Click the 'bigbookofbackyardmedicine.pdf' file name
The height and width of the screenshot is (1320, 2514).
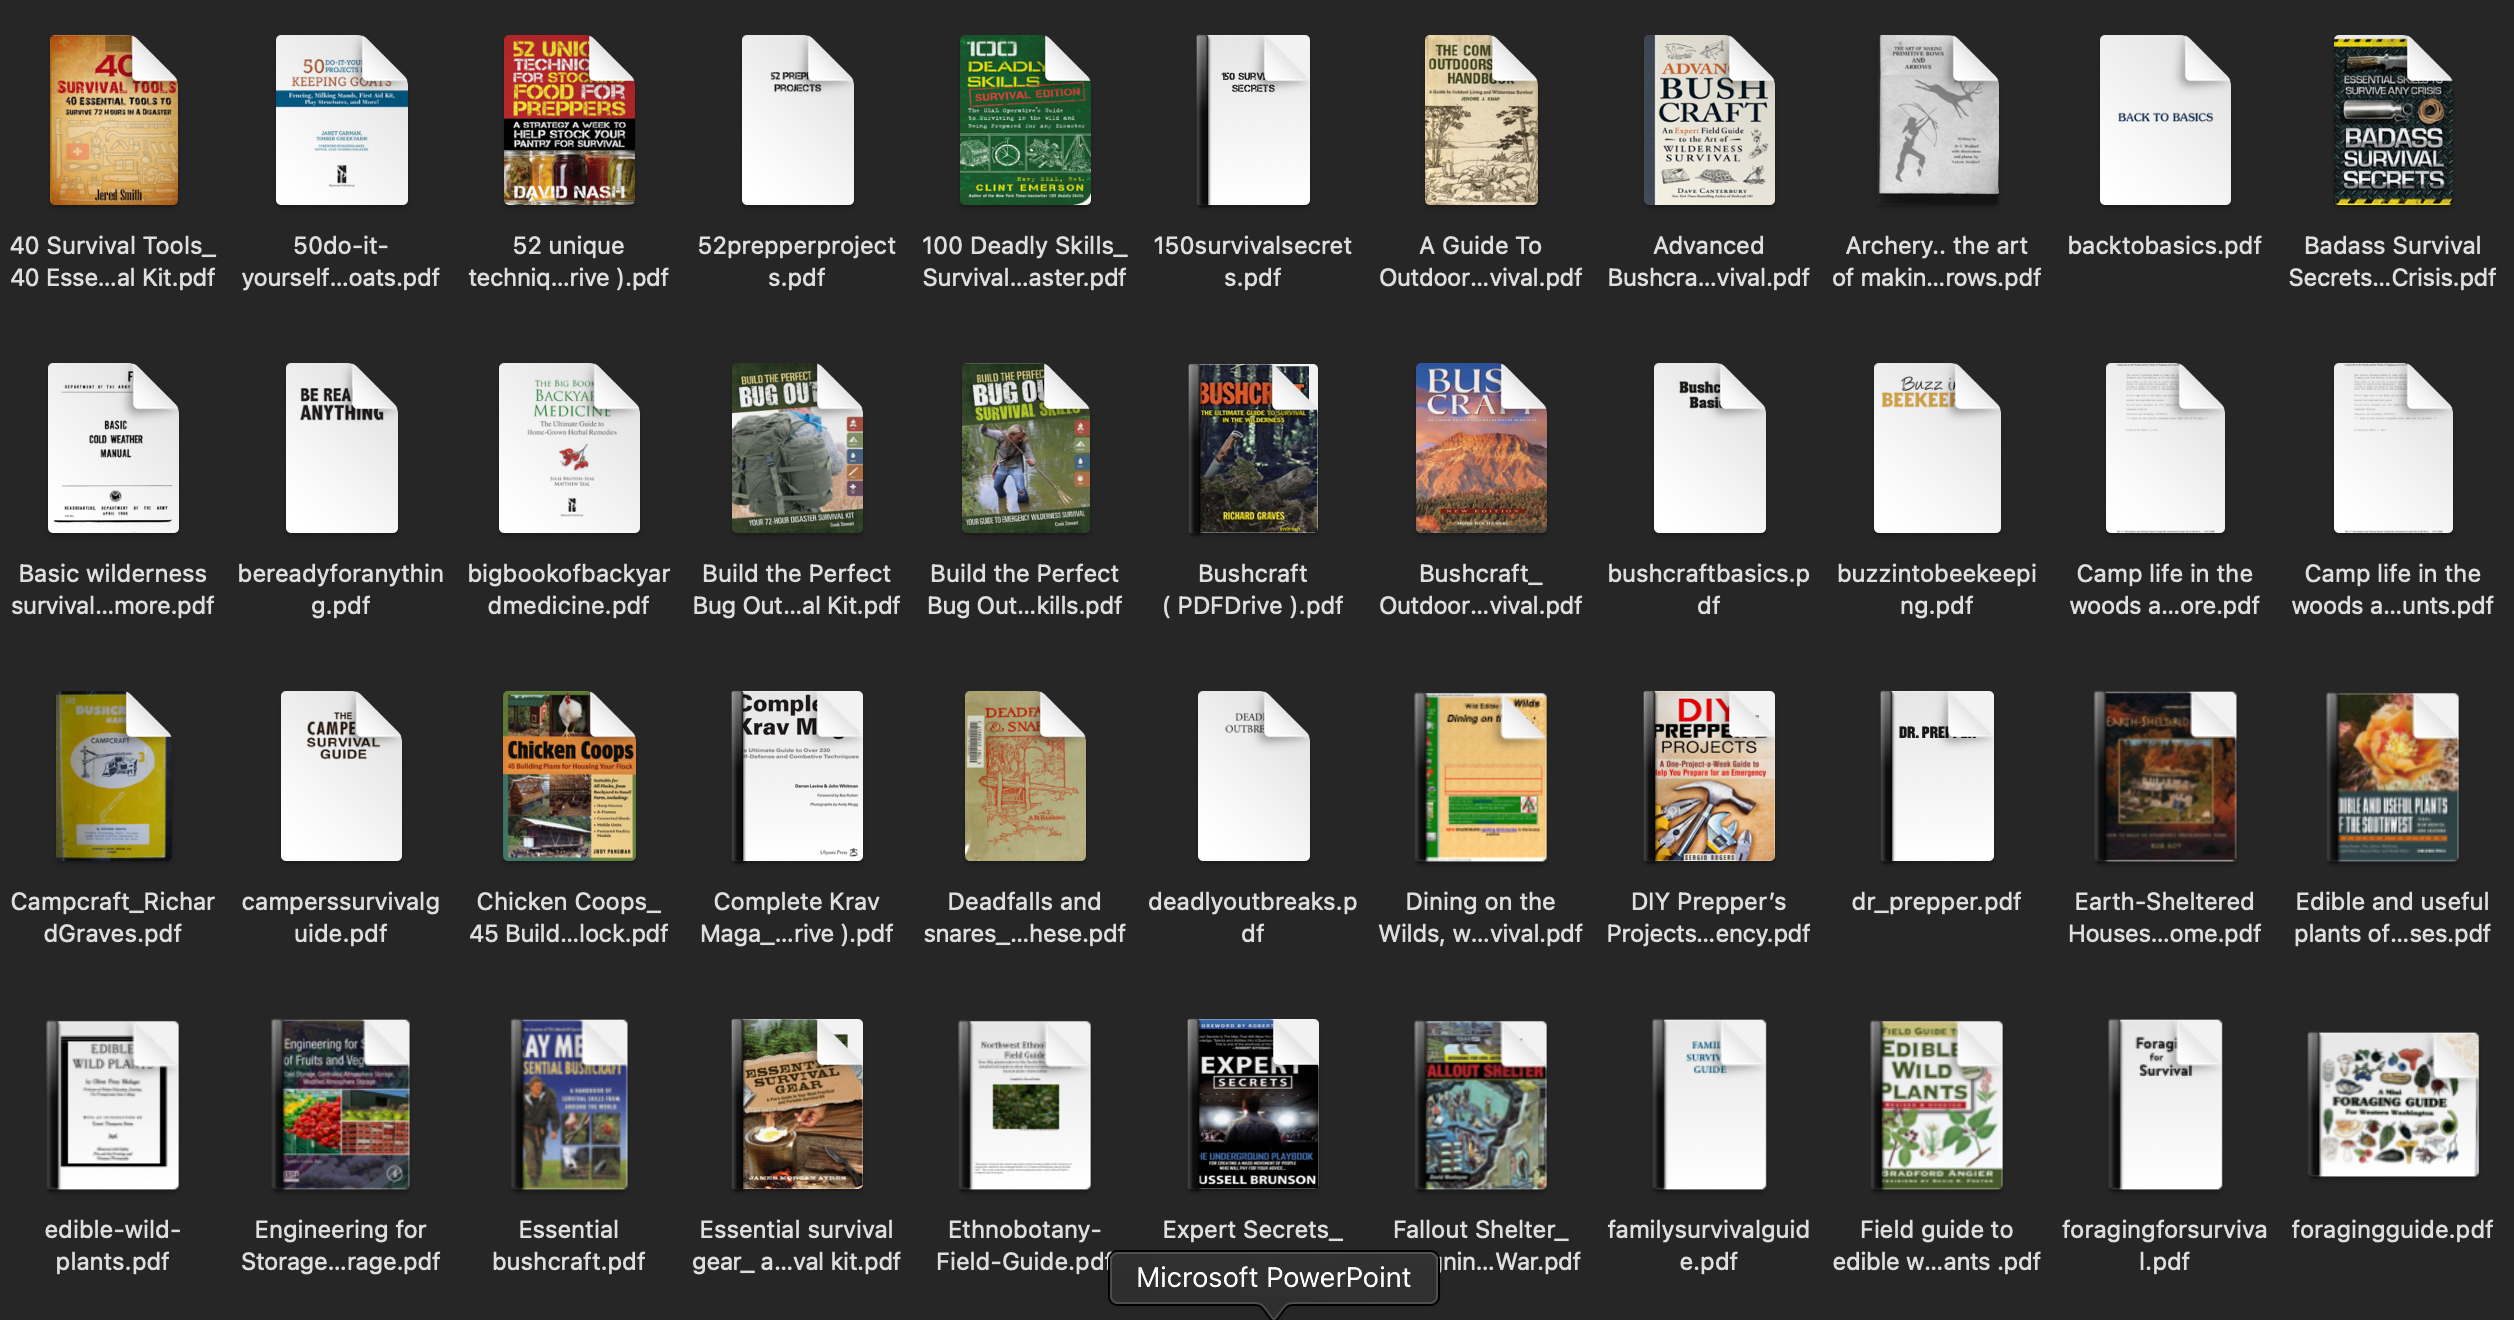569,589
